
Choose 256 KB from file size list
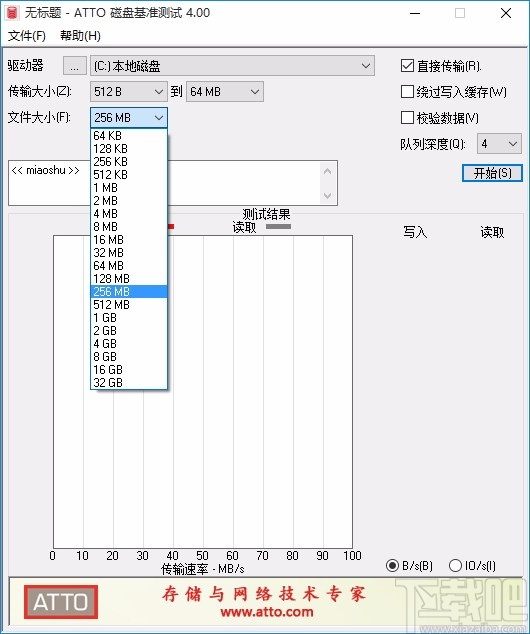click(129, 162)
